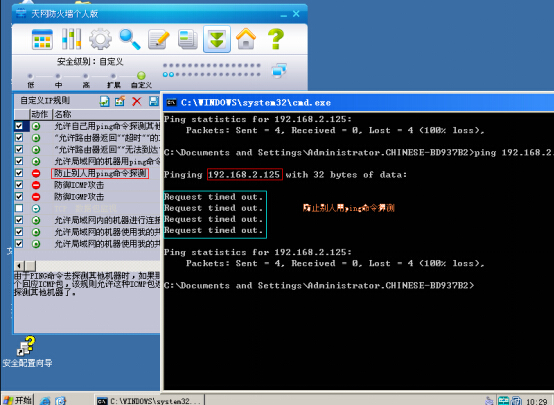
Task: Click the rule list left scroll arrow
Action: (x=19, y=266)
